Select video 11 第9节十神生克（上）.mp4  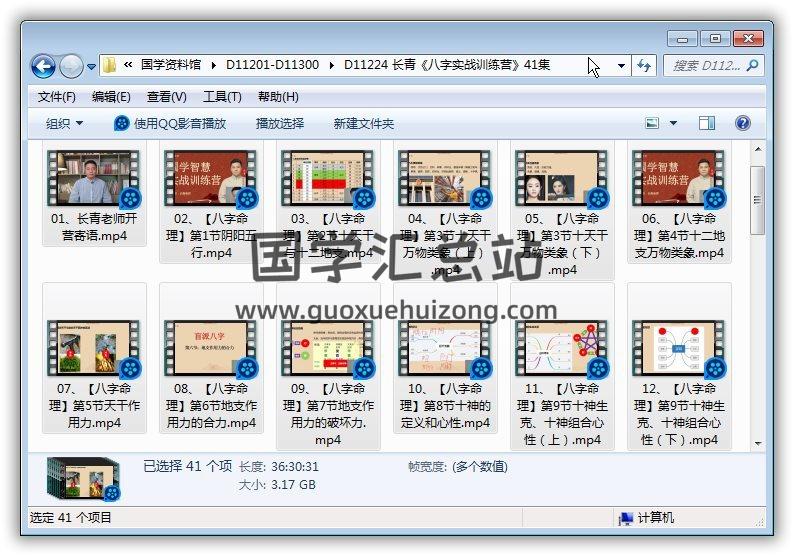point(562,367)
